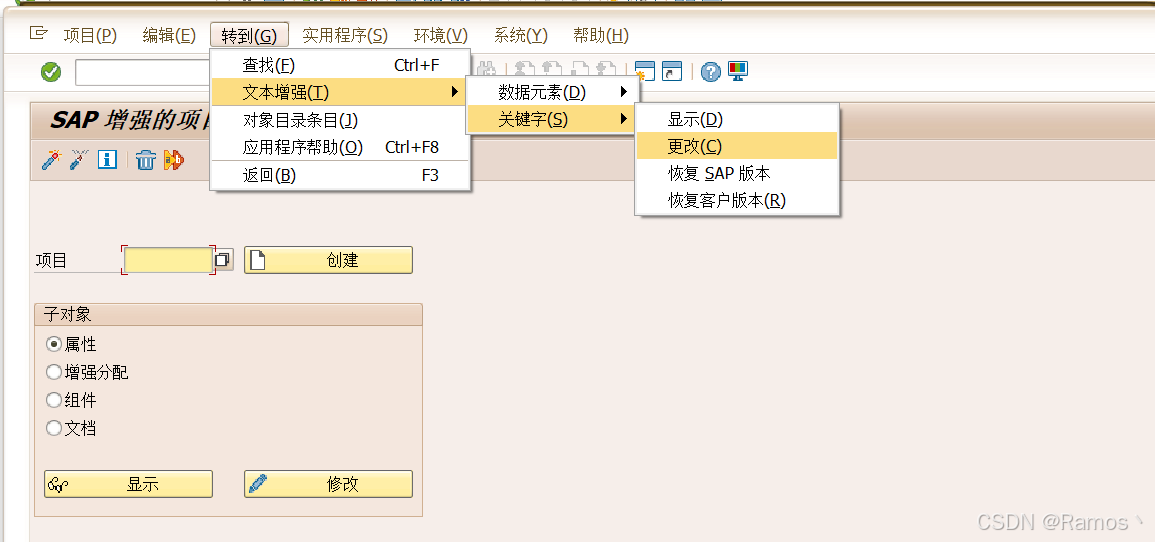Image resolution: width=1155 pixels, height=542 pixels.
Task: Click the Next Page toolbar icon
Action: point(580,71)
